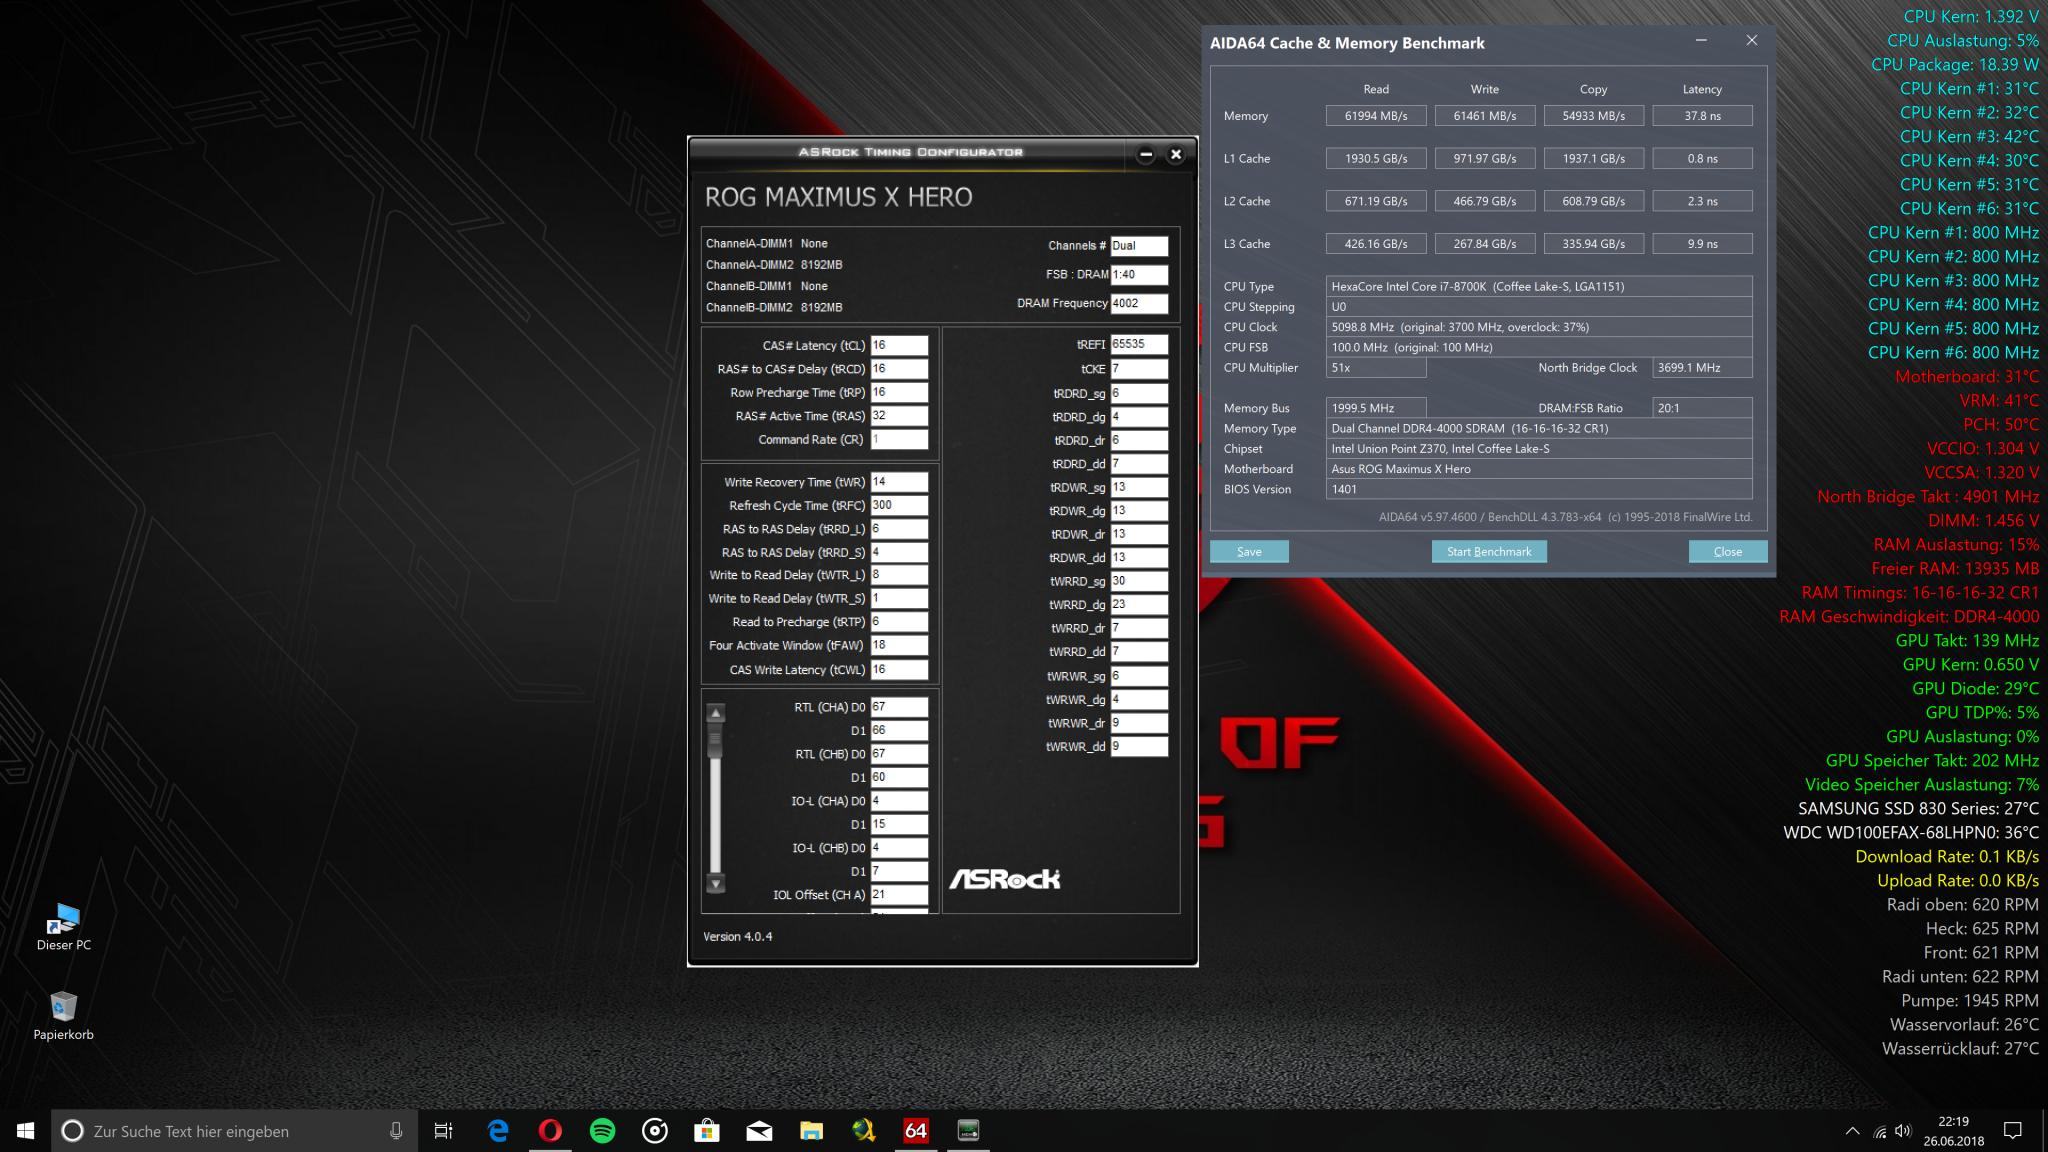Open the Windows Start menu
This screenshot has height=1152, width=2048.
click(26, 1131)
